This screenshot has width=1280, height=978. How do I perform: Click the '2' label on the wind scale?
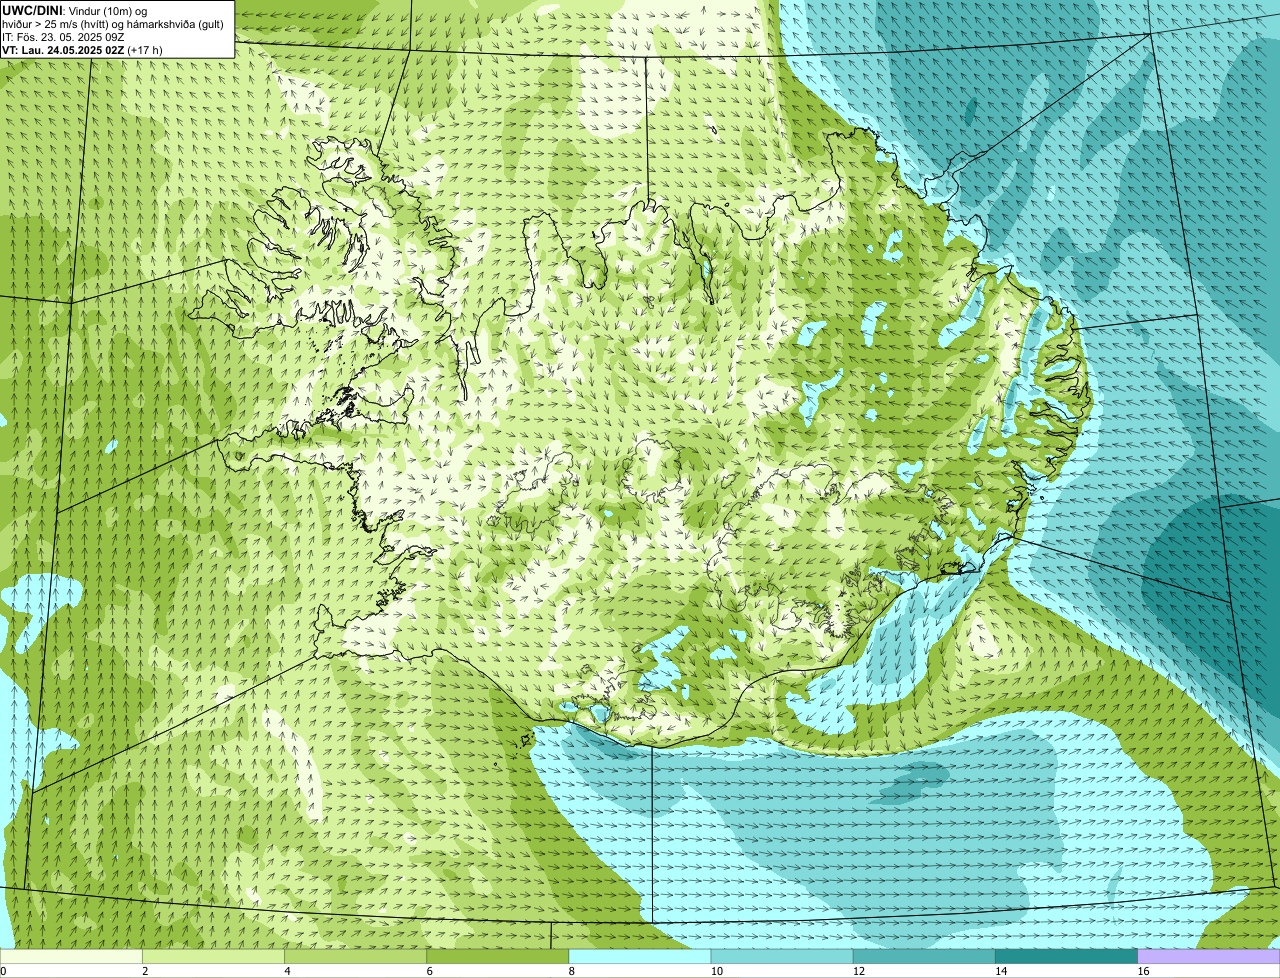point(145,971)
